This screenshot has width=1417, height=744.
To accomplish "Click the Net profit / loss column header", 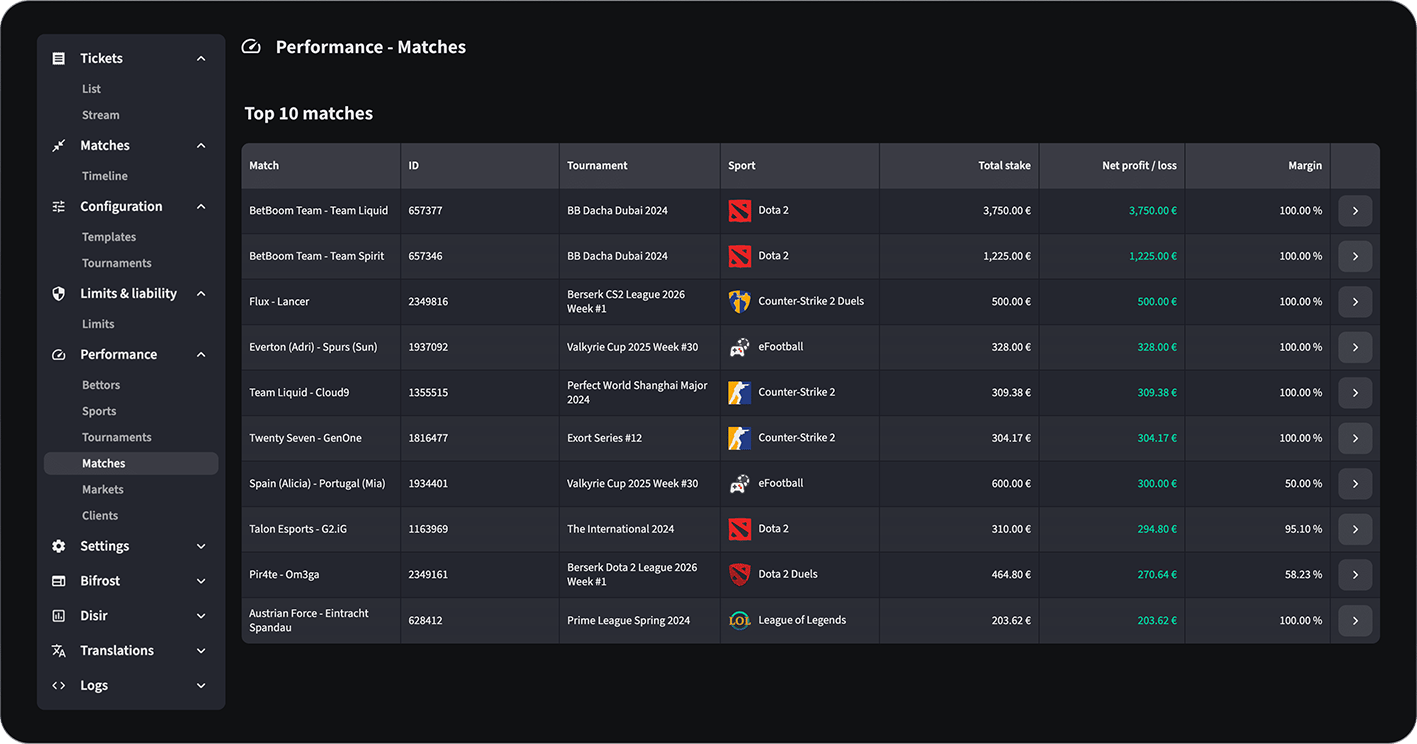I will (x=1139, y=166).
